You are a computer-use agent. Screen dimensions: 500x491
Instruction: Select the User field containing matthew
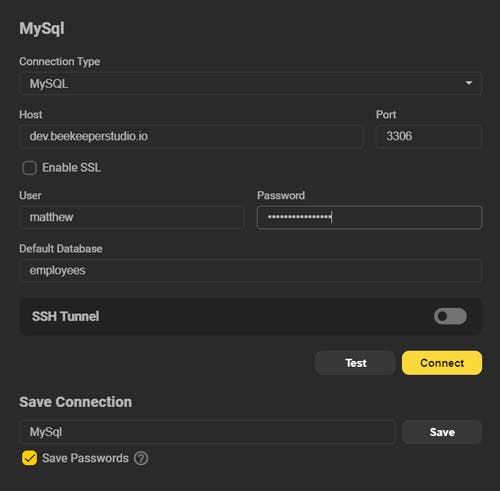coord(131,217)
